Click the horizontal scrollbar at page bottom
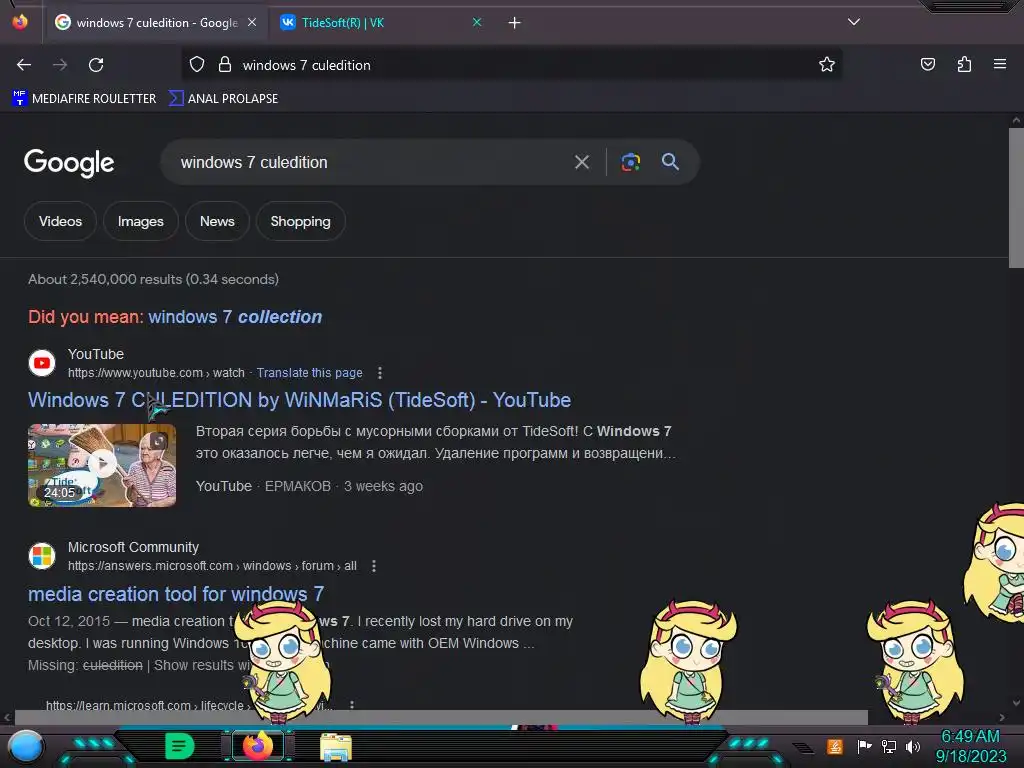Image resolution: width=1024 pixels, height=768 pixels. (x=441, y=717)
